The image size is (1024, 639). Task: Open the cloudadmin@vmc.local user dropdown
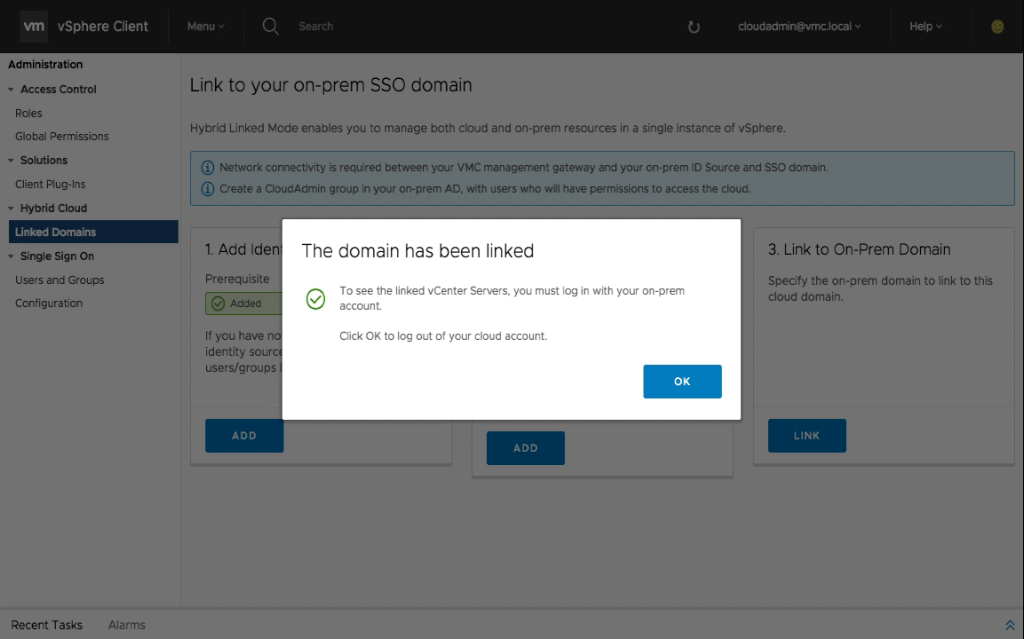799,26
